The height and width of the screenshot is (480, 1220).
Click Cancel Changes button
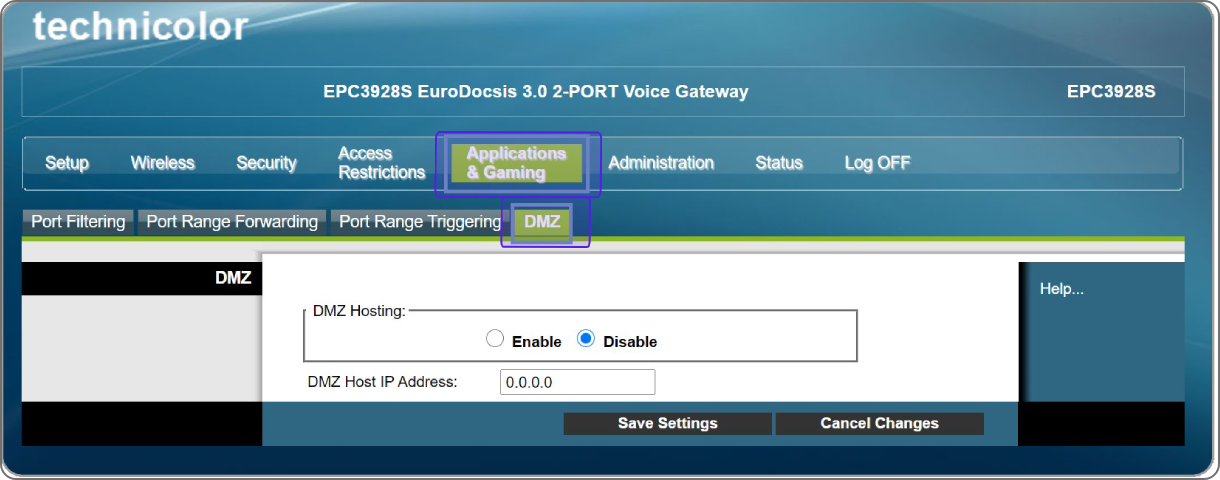point(880,423)
